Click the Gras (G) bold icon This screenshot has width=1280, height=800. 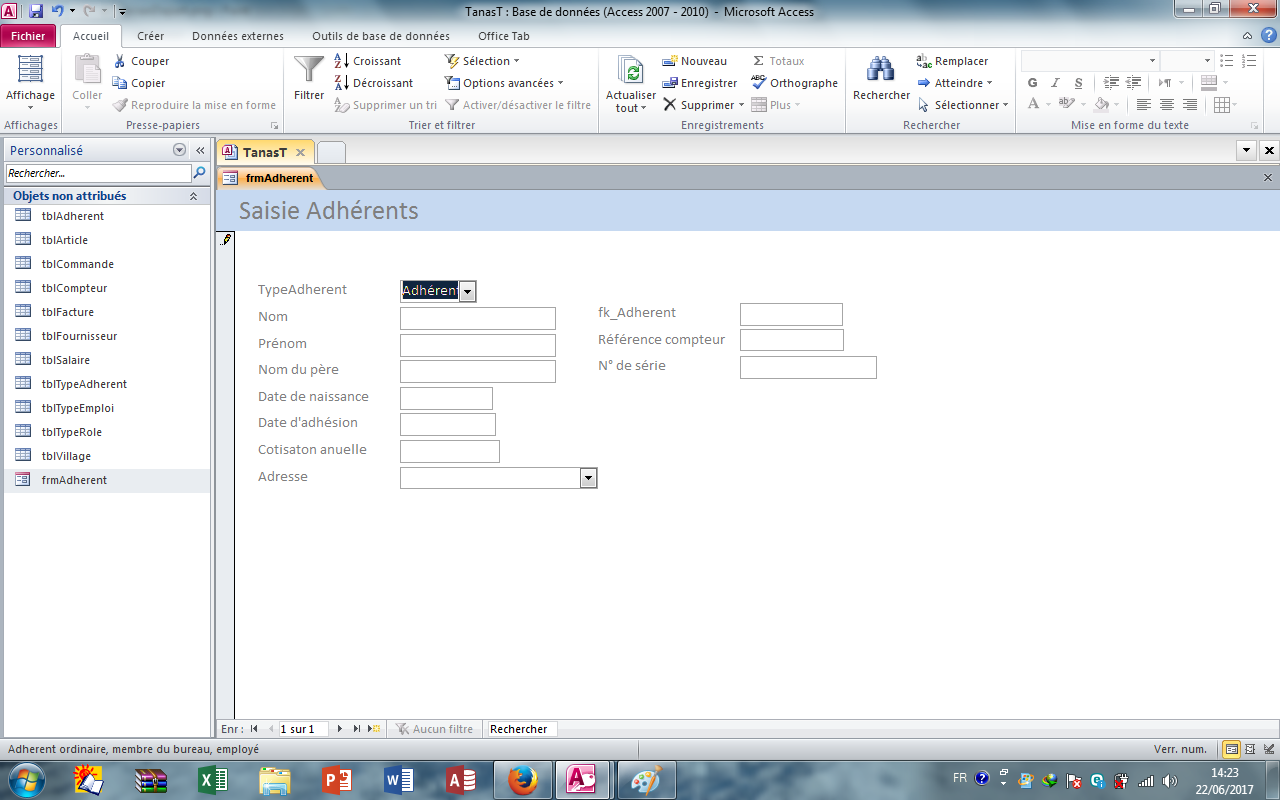[1033, 83]
